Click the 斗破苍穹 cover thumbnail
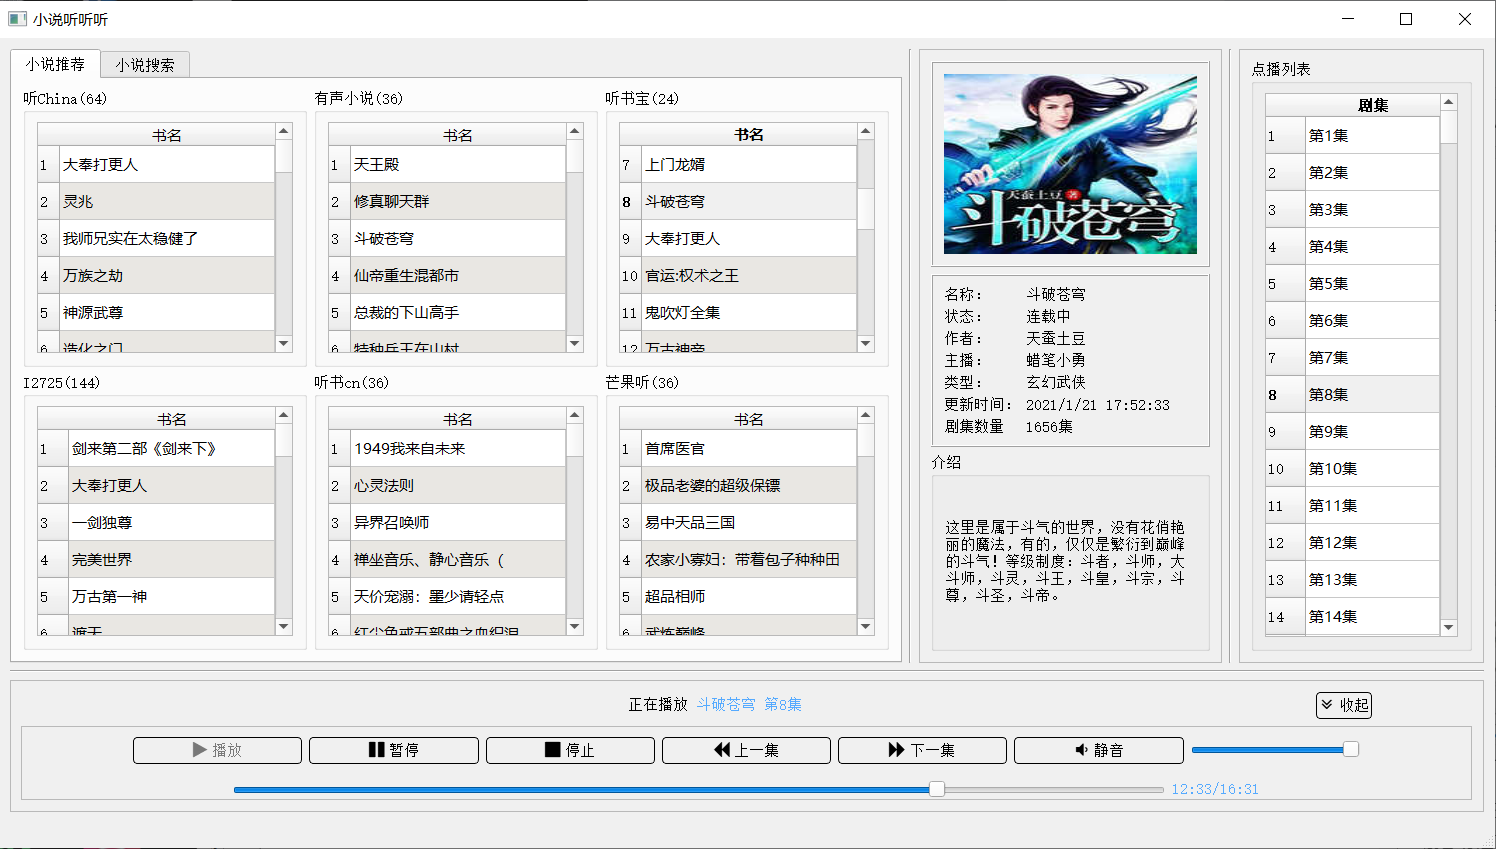This screenshot has width=1496, height=849. pyautogui.click(x=1070, y=164)
